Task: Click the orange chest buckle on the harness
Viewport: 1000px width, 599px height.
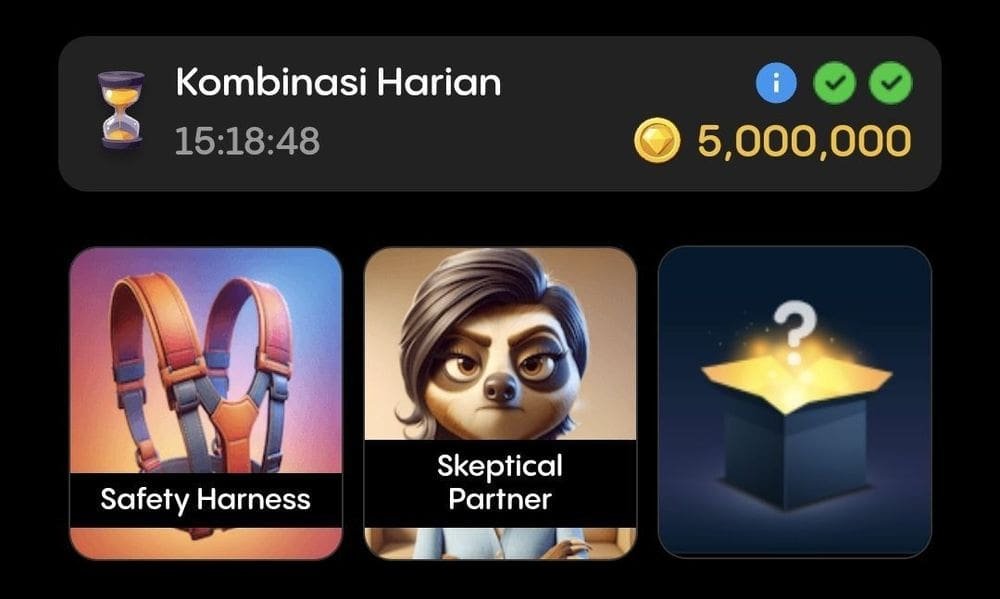Action: click(234, 426)
